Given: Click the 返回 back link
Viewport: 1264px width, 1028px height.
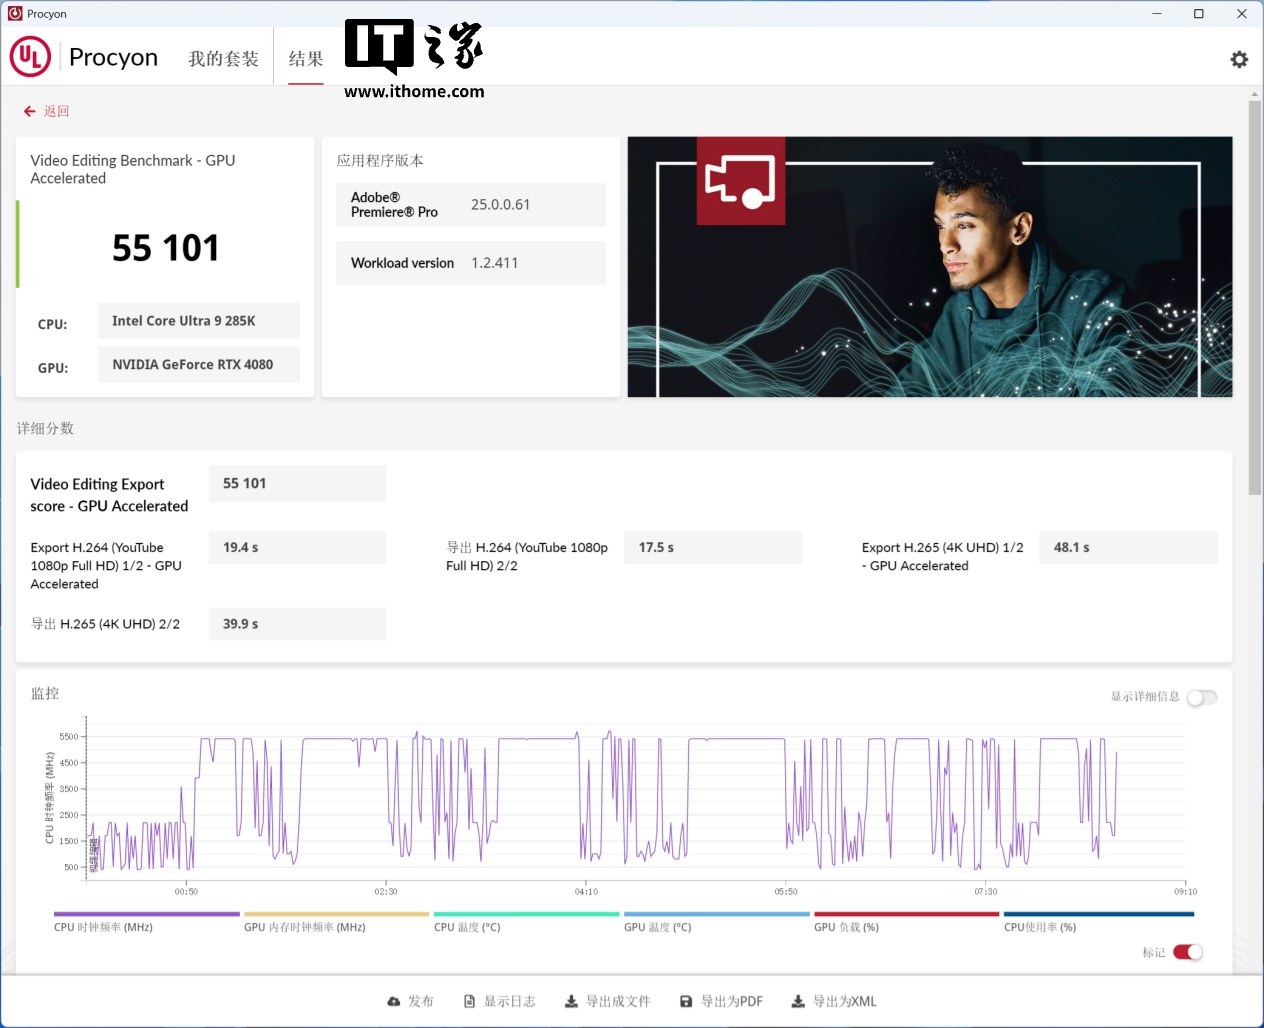Looking at the screenshot, I should pyautogui.click(x=57, y=112).
